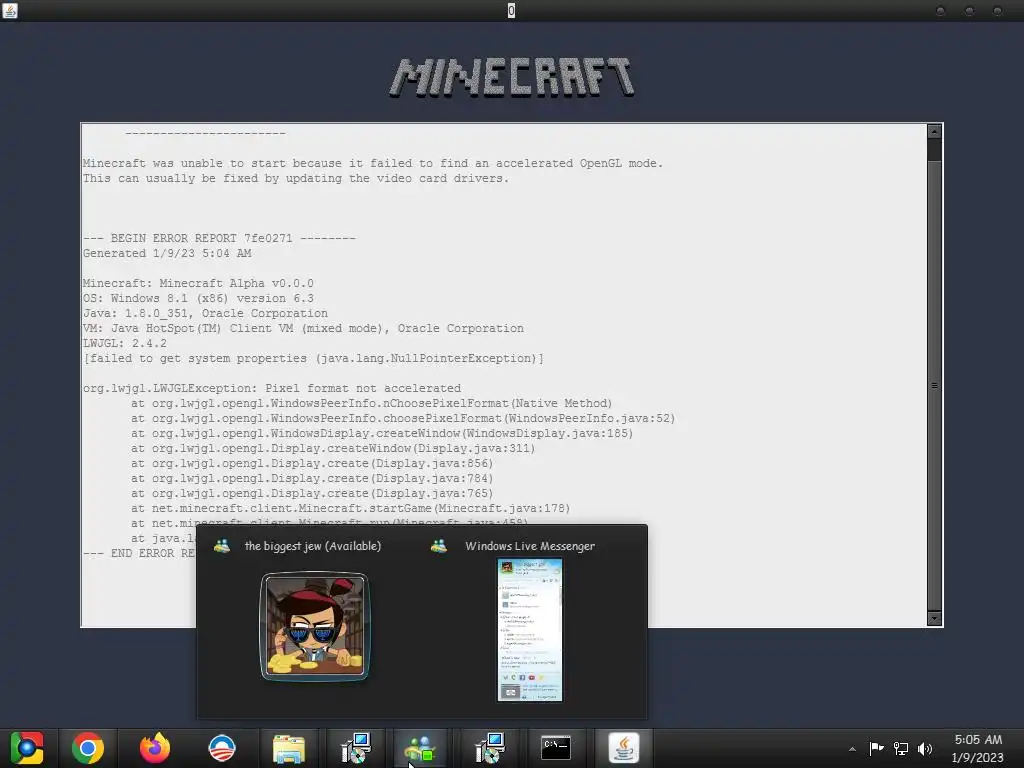Viewport: 1024px width, 768px height.
Task: Open Google Chrome from the taskbar
Action: (88, 748)
